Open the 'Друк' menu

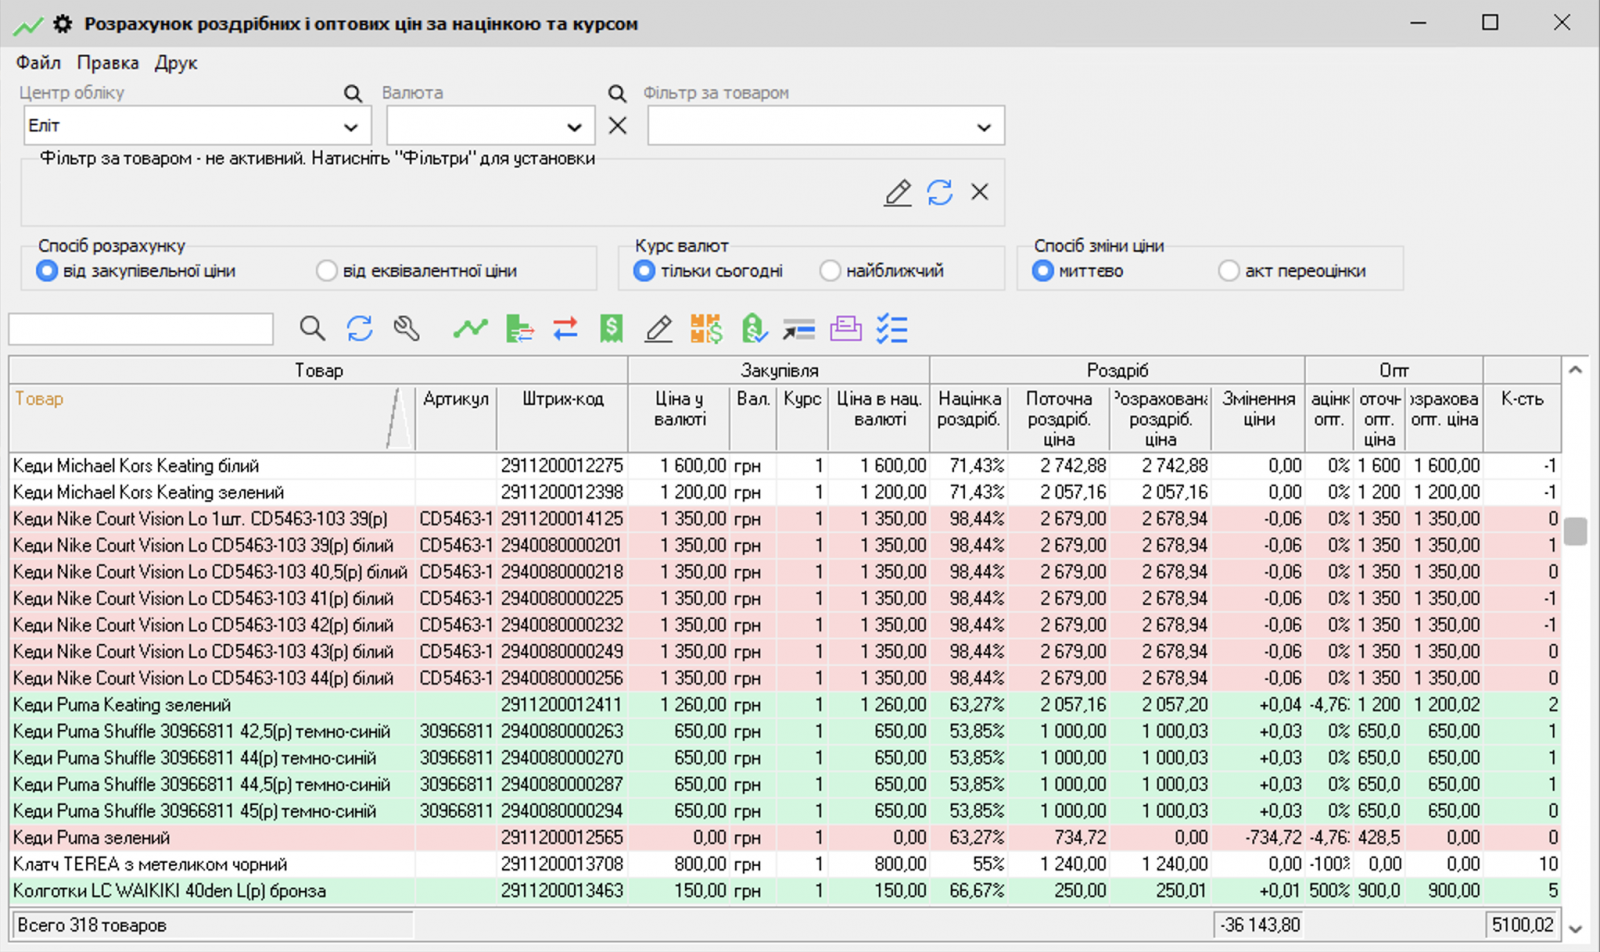(176, 63)
